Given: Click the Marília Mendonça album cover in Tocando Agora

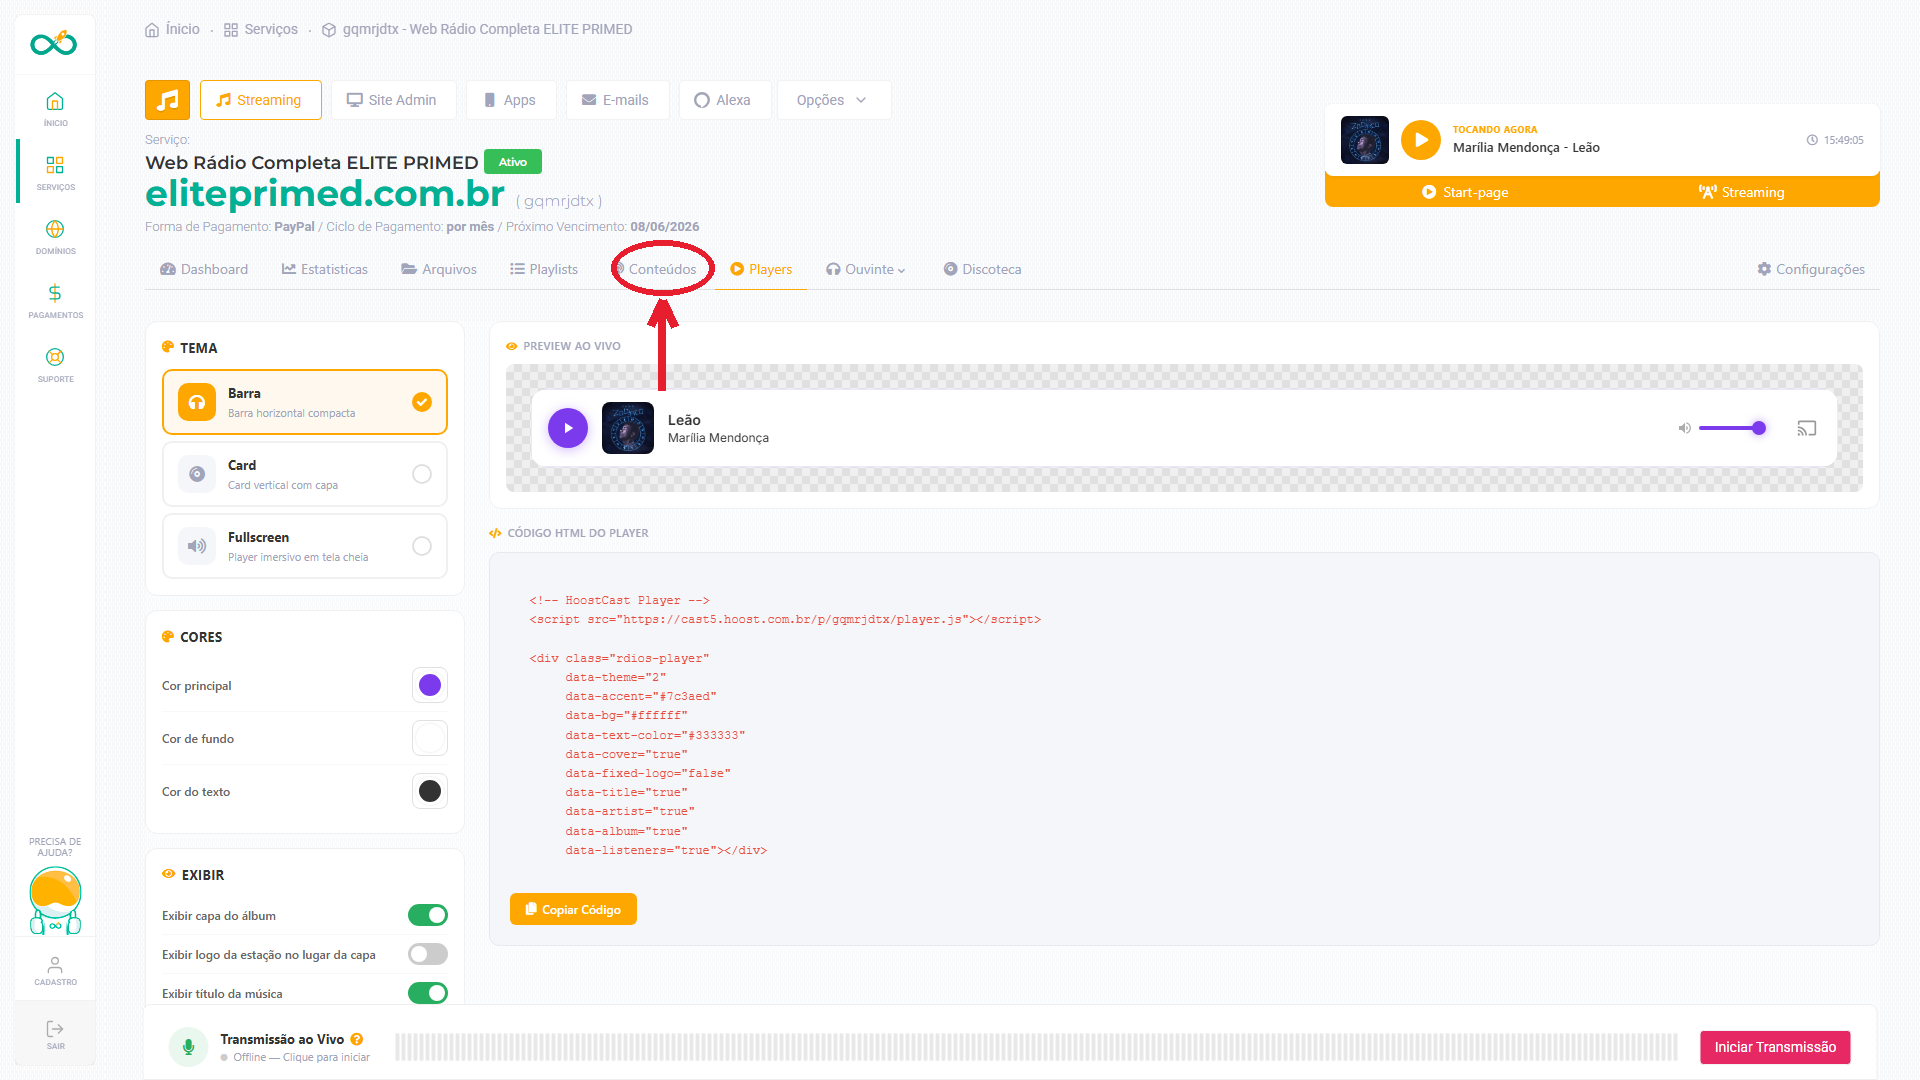Looking at the screenshot, I should tap(1365, 140).
